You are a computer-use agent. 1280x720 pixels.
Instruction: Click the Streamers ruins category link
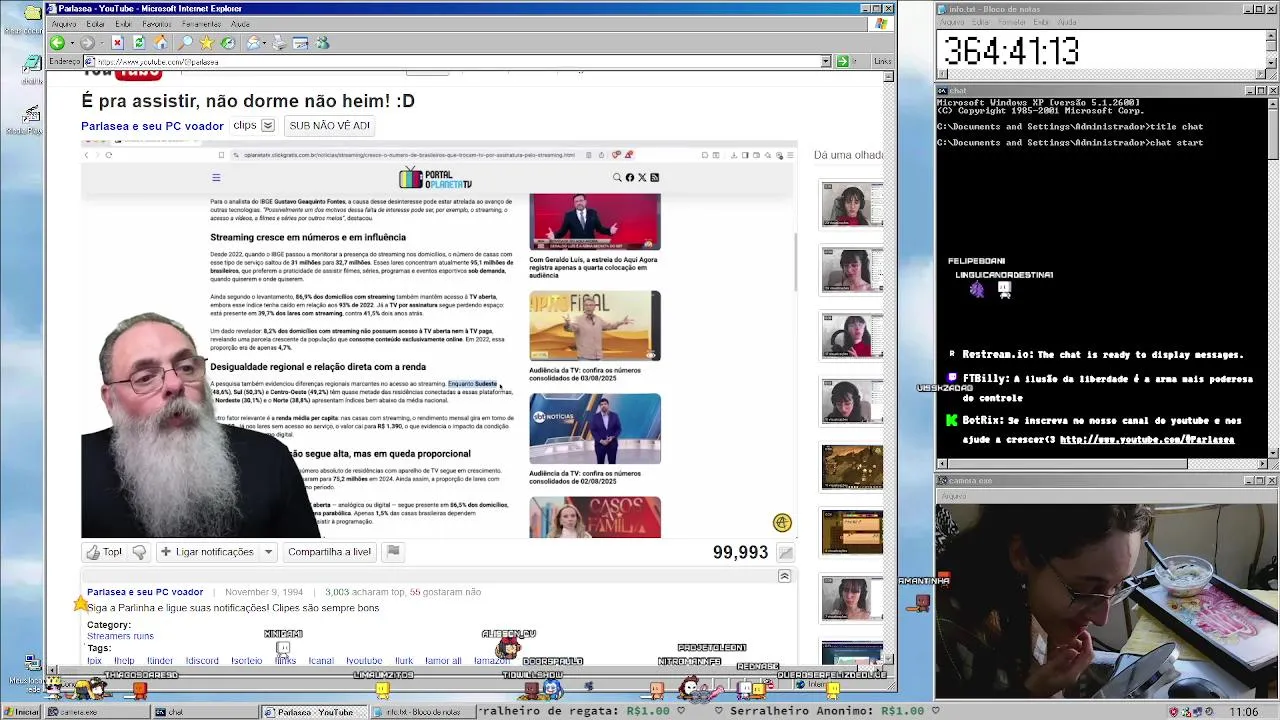(120, 636)
